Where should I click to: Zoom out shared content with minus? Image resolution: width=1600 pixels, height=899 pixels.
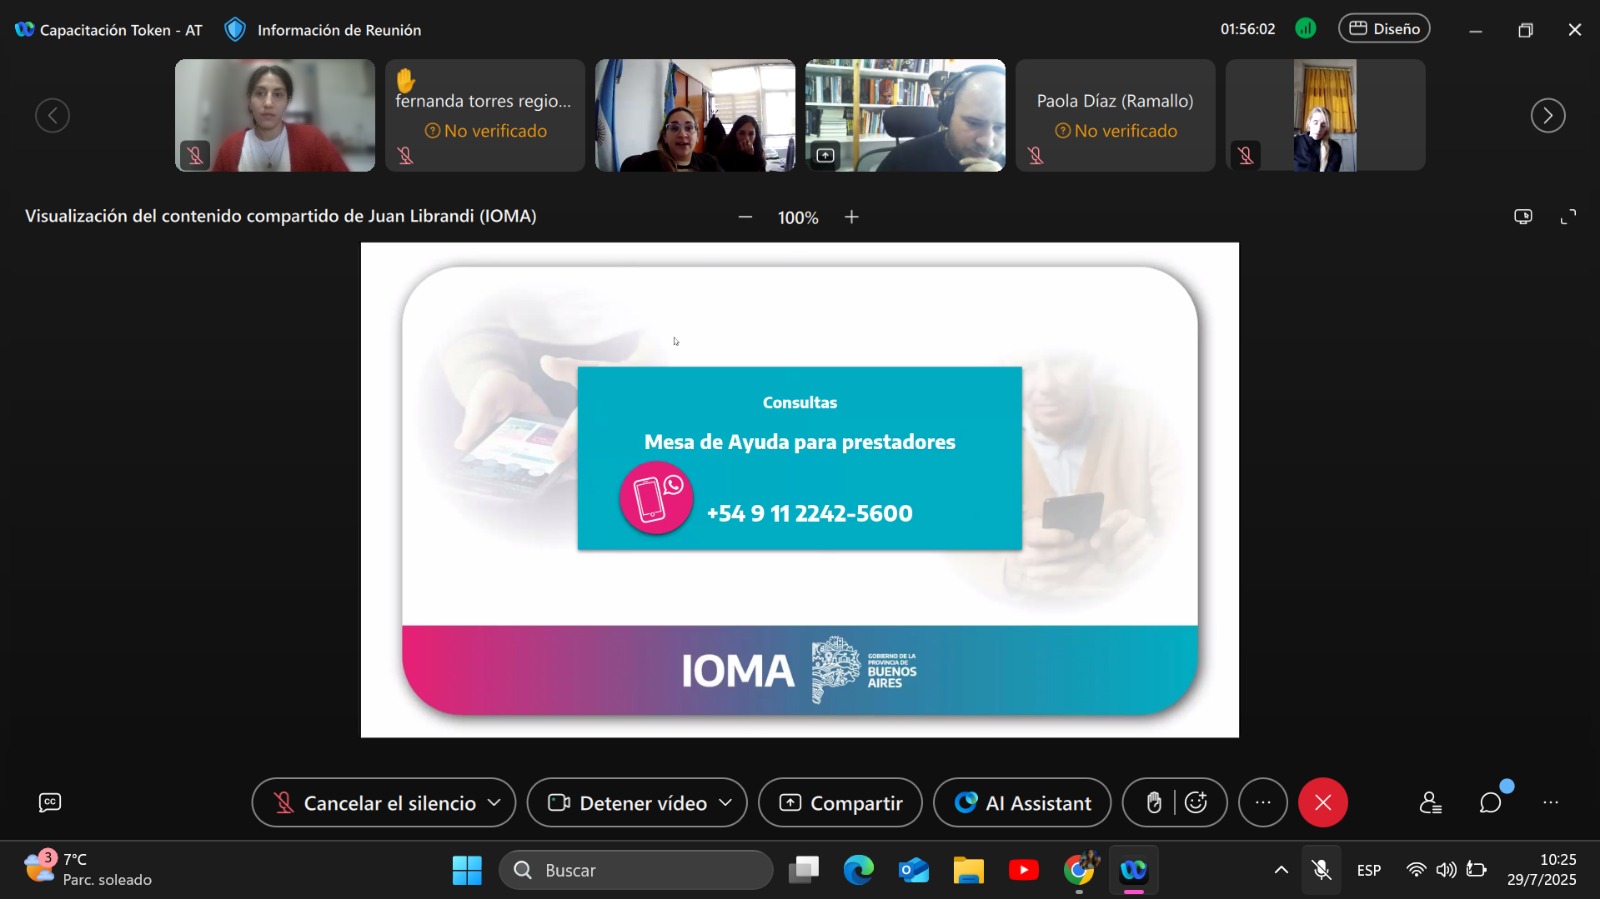(745, 217)
